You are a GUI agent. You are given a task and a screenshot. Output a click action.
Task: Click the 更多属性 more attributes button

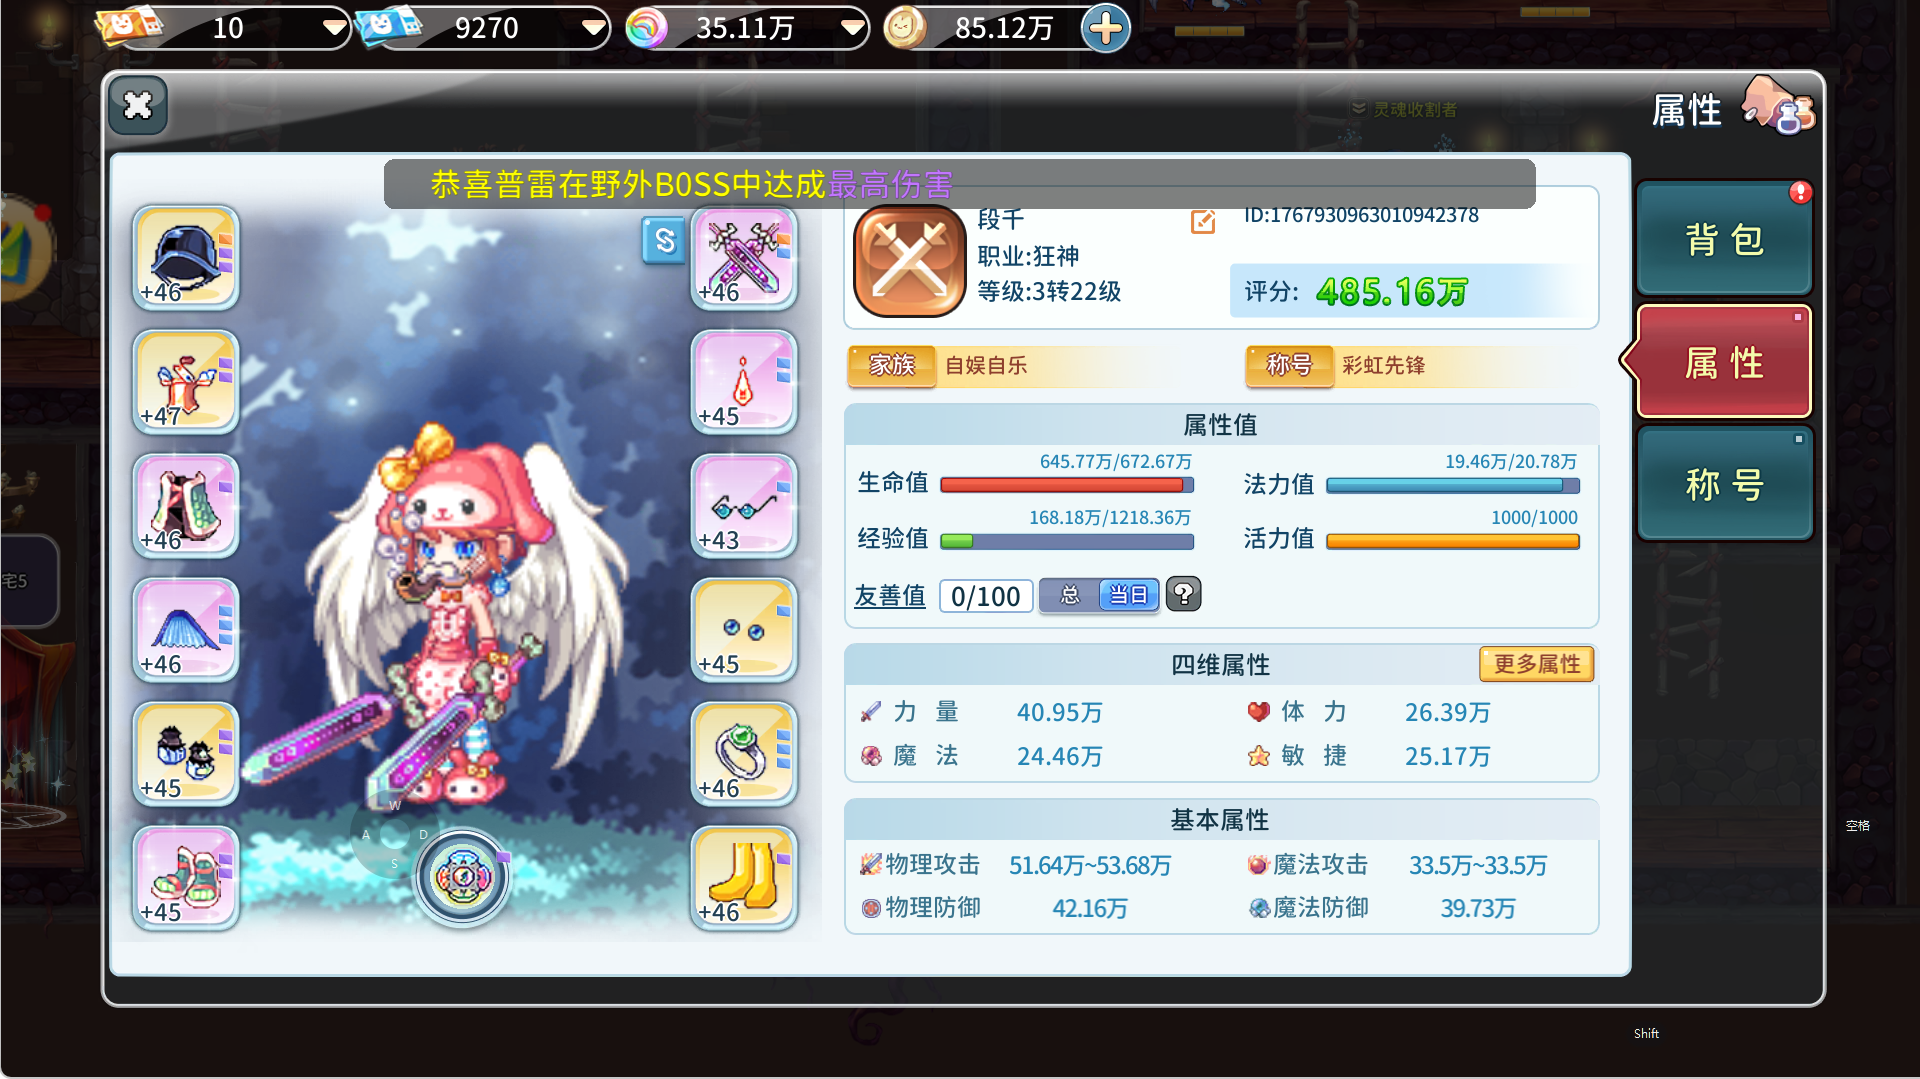[1537, 664]
